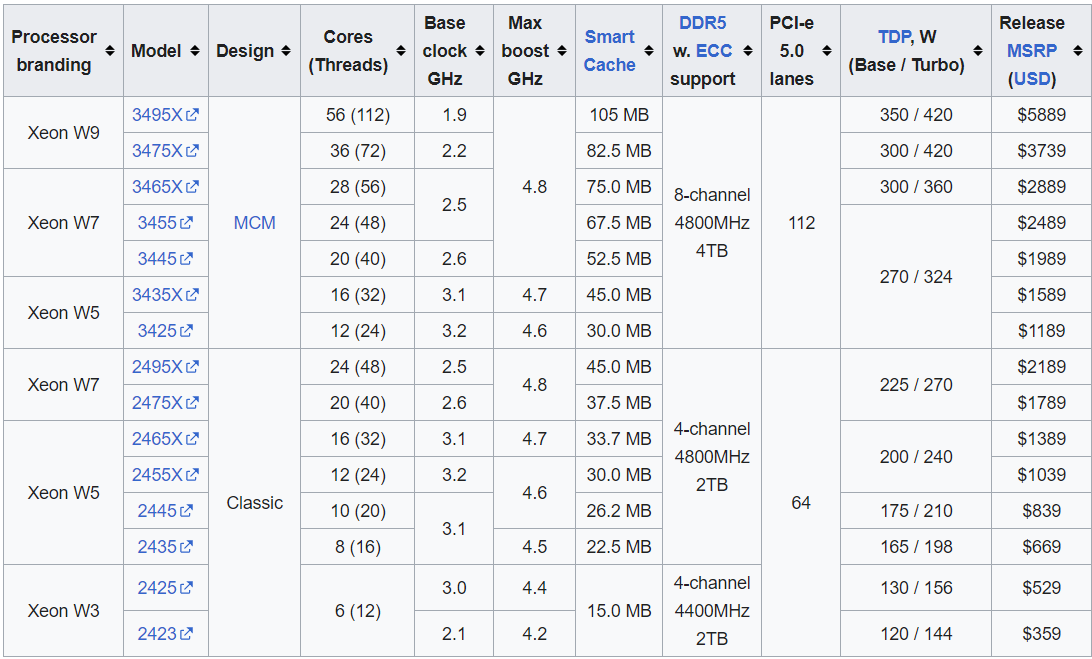Select the 8 (16) cores cell
1092x659 pixels.
pos(357,547)
